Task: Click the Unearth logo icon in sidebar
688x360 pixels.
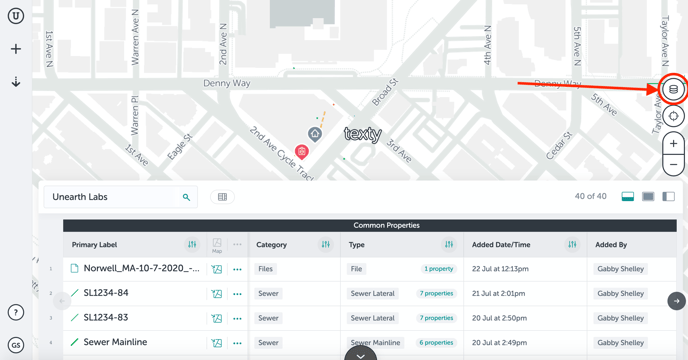Action: pyautogui.click(x=16, y=16)
